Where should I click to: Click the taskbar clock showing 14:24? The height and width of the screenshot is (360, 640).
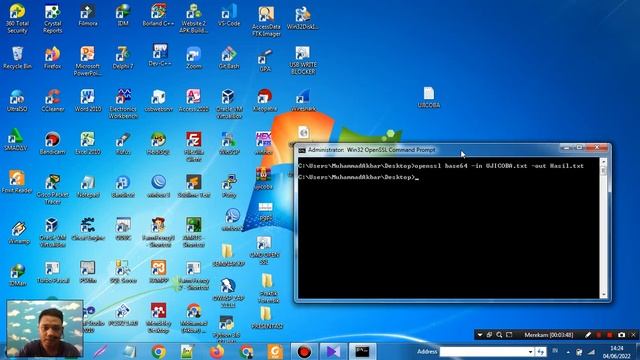616,352
